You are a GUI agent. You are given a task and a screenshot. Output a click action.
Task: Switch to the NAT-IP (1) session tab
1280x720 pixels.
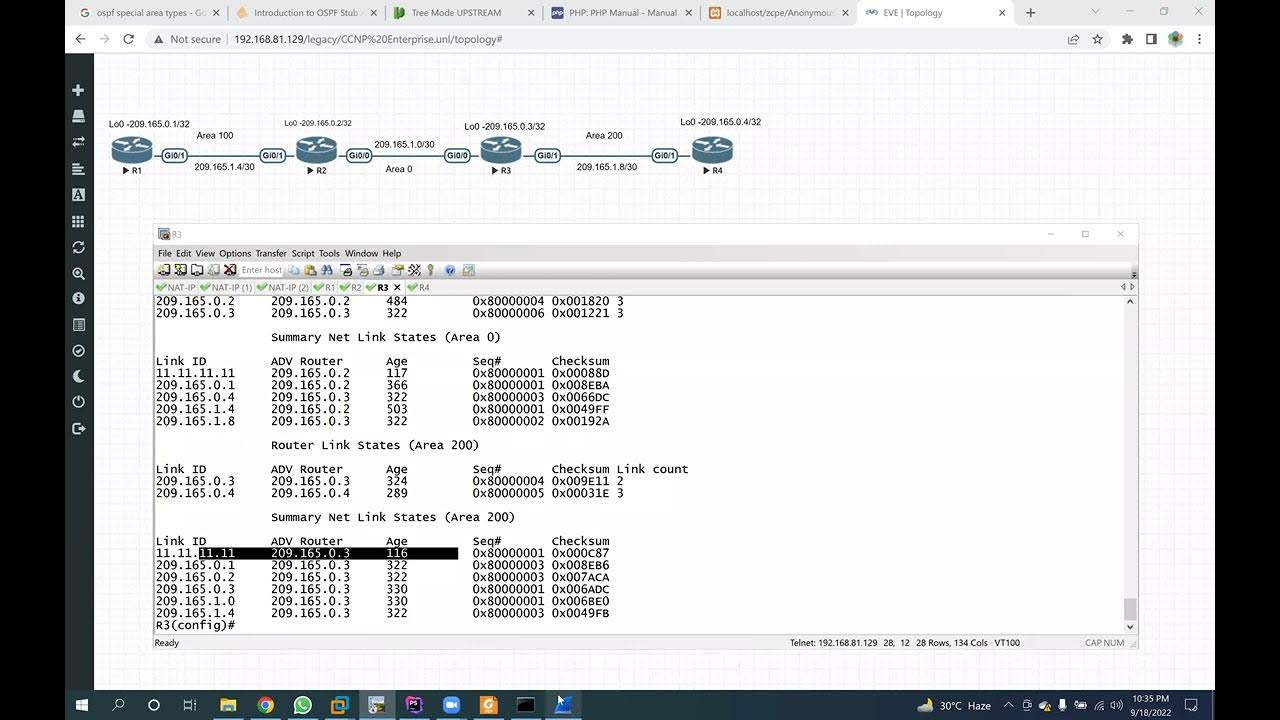226,288
